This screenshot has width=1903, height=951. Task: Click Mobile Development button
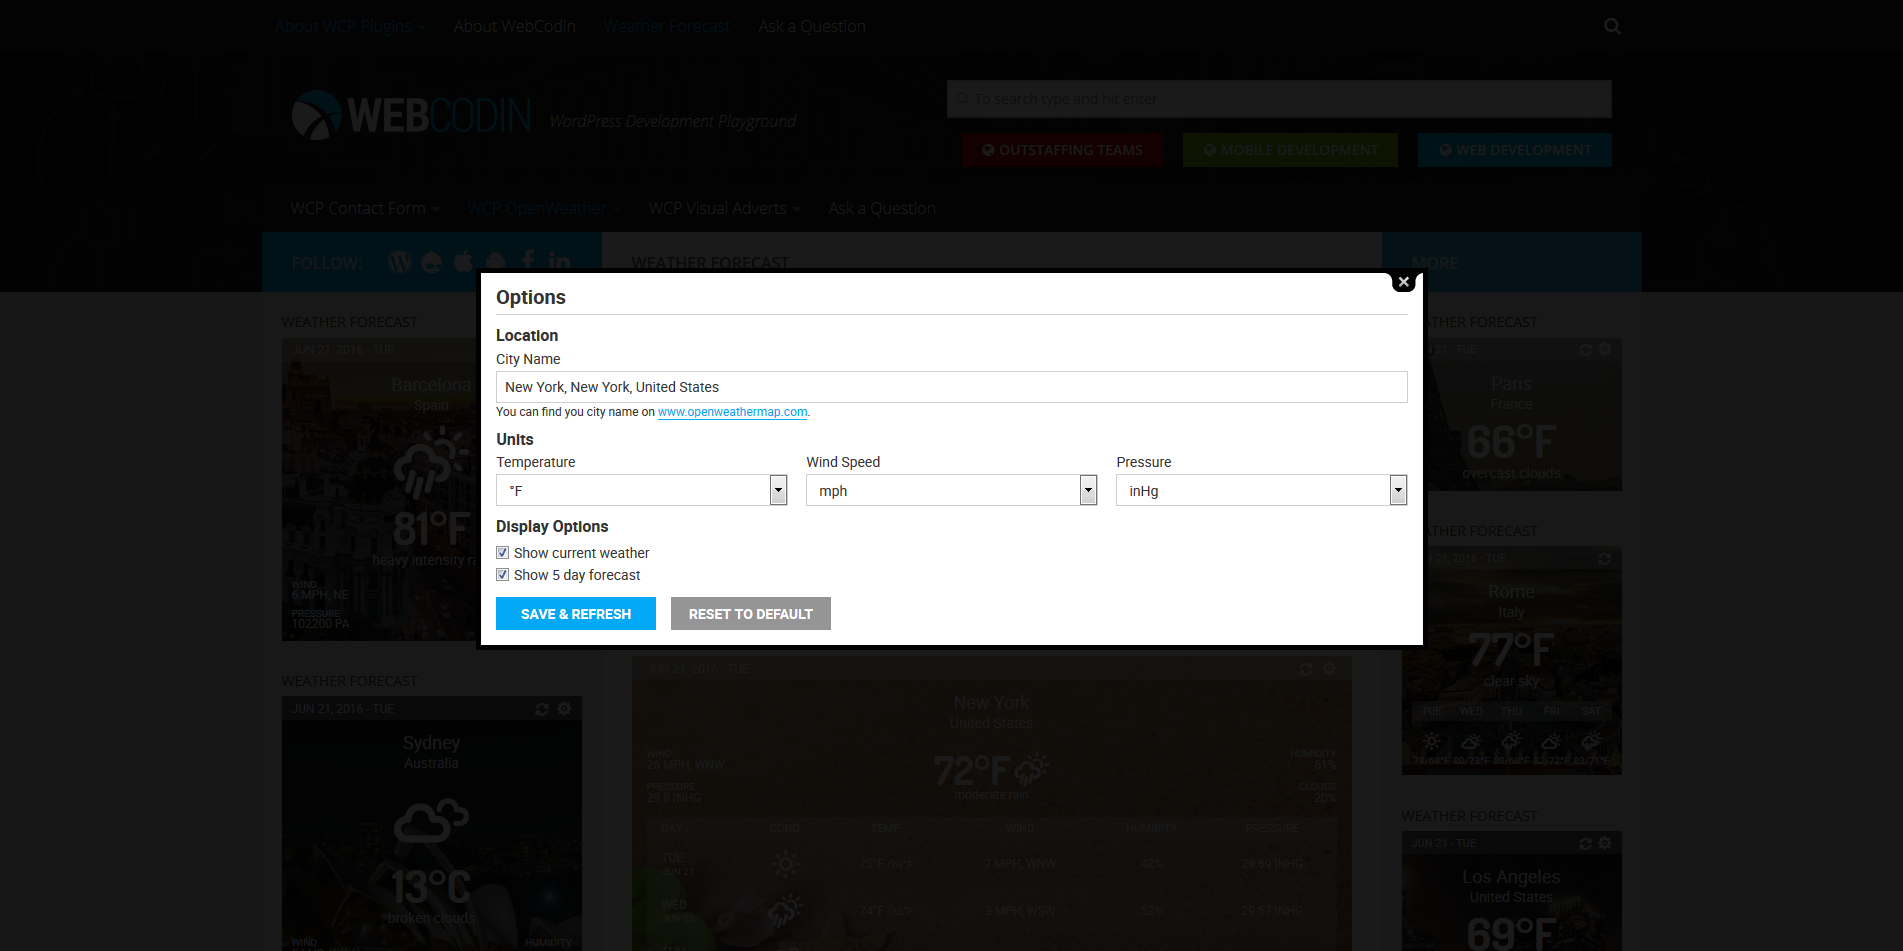(1291, 150)
